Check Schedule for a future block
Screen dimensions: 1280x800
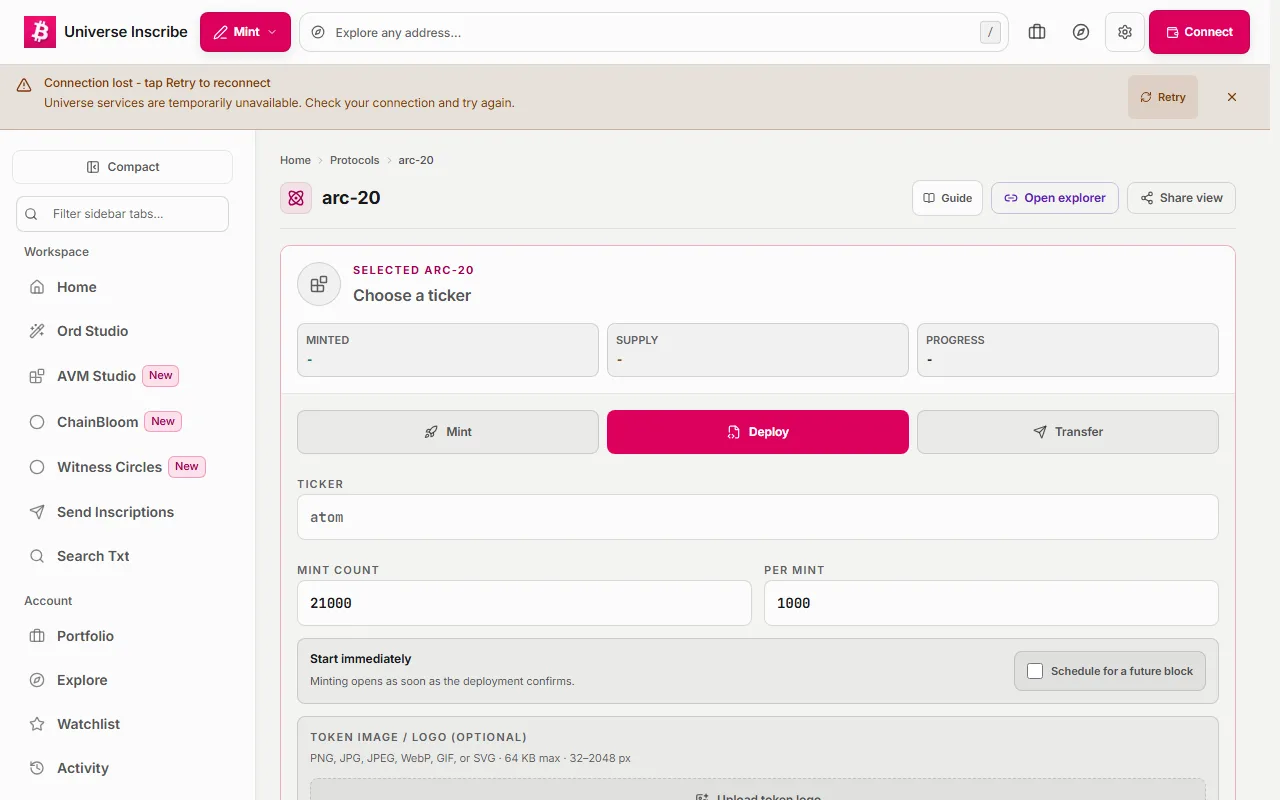coord(1035,671)
